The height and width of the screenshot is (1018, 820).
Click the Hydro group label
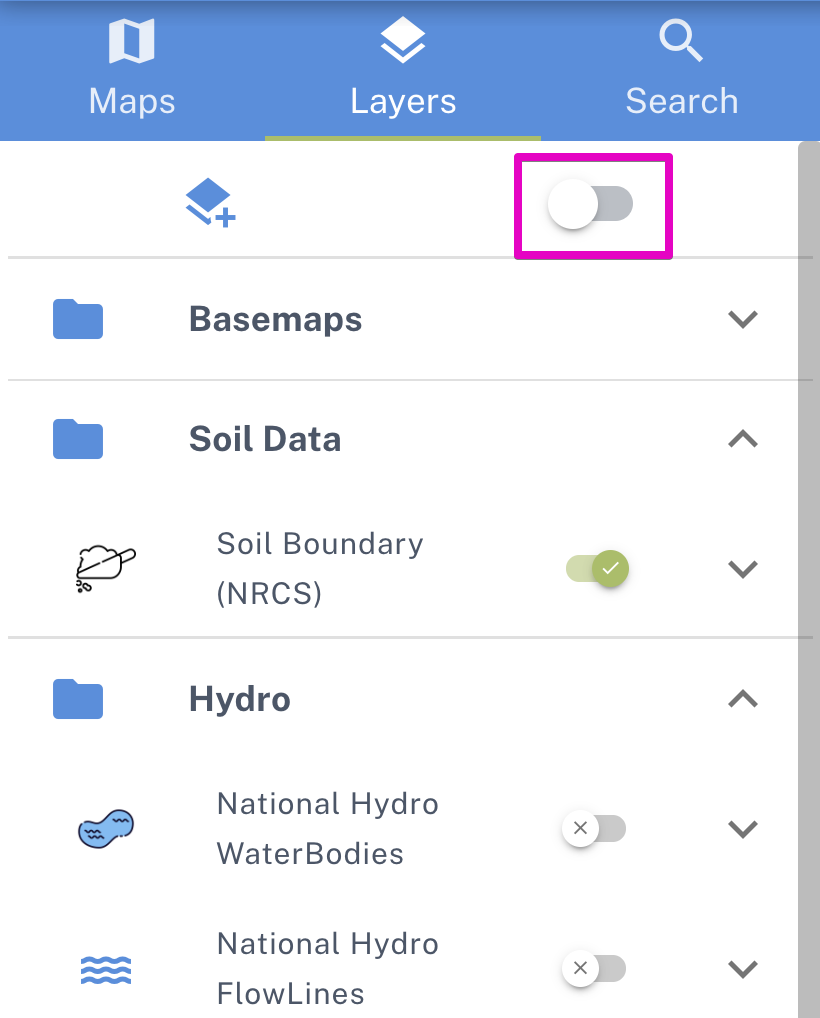coord(239,699)
